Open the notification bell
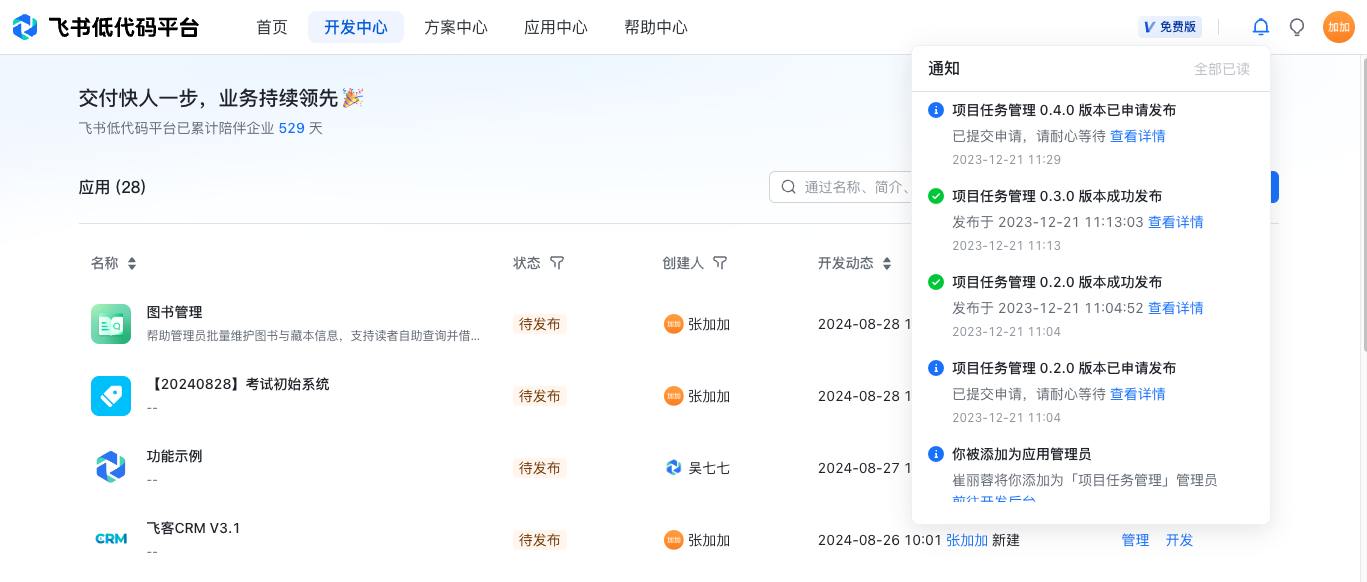Image resolution: width=1367 pixels, height=582 pixels. click(1261, 27)
